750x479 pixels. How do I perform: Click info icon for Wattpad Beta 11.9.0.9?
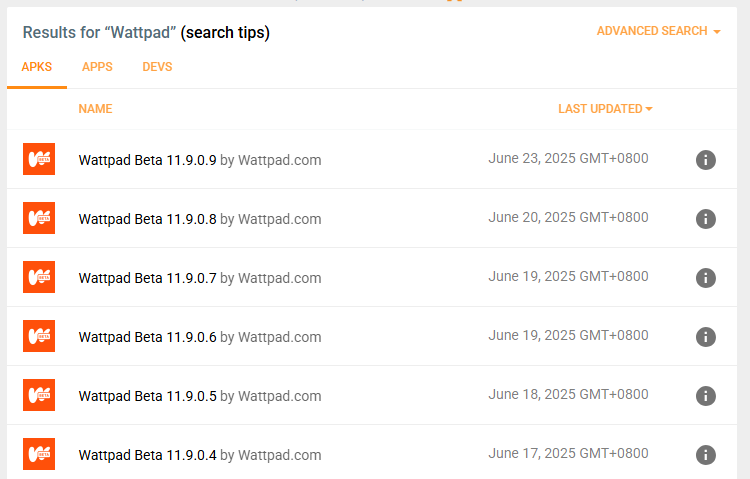[x=705, y=160]
